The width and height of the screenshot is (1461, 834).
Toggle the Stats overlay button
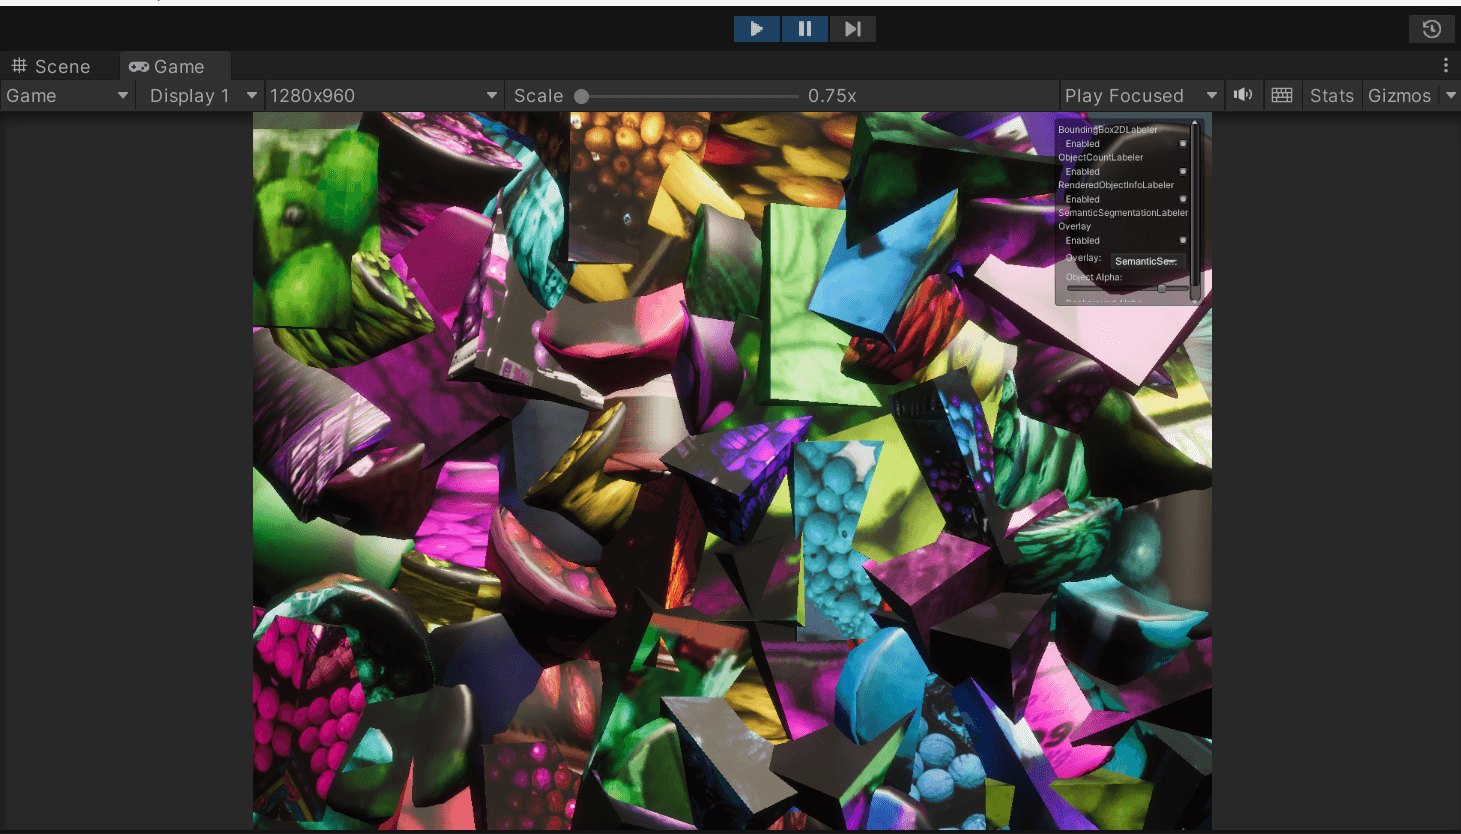click(1332, 96)
